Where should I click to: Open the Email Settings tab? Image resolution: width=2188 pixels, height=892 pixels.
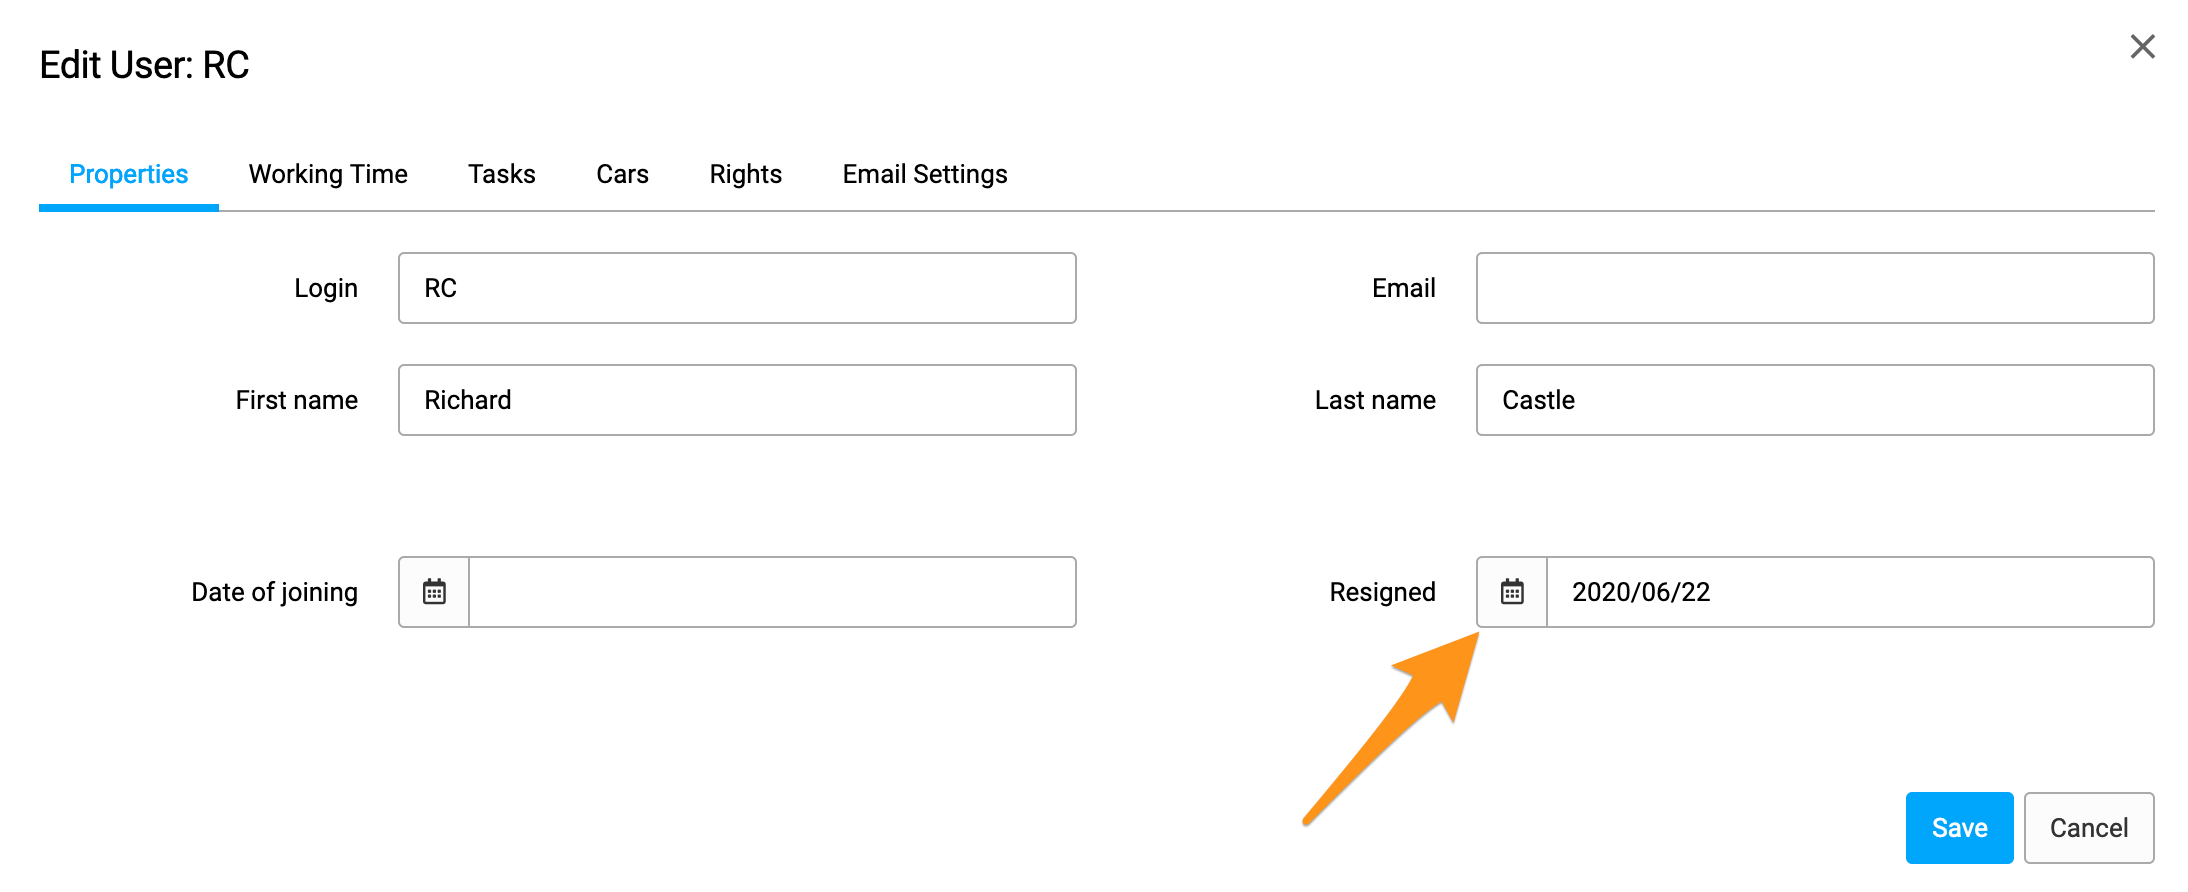tap(925, 174)
